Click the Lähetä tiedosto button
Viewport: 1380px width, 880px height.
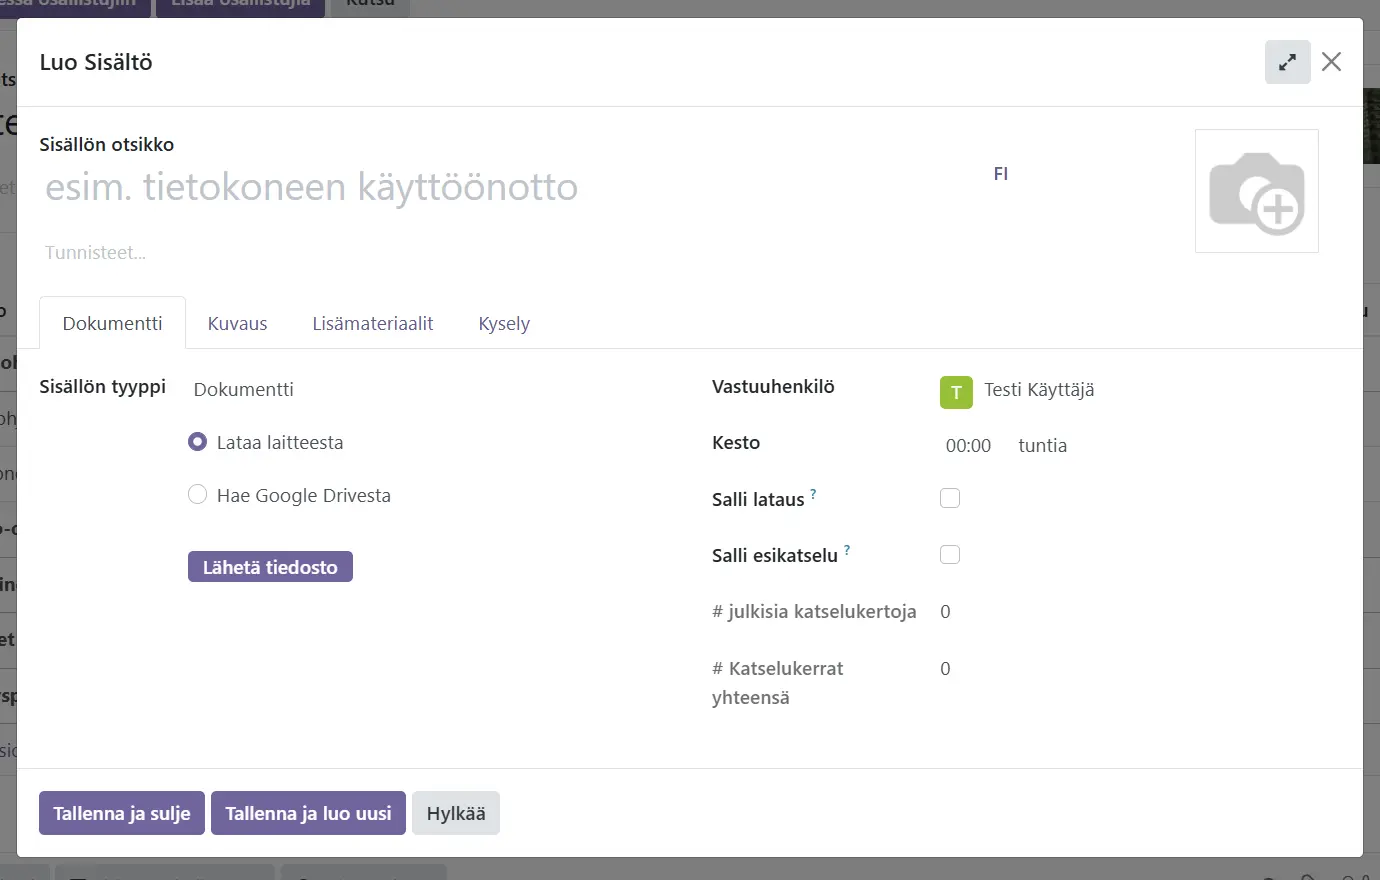tap(270, 567)
